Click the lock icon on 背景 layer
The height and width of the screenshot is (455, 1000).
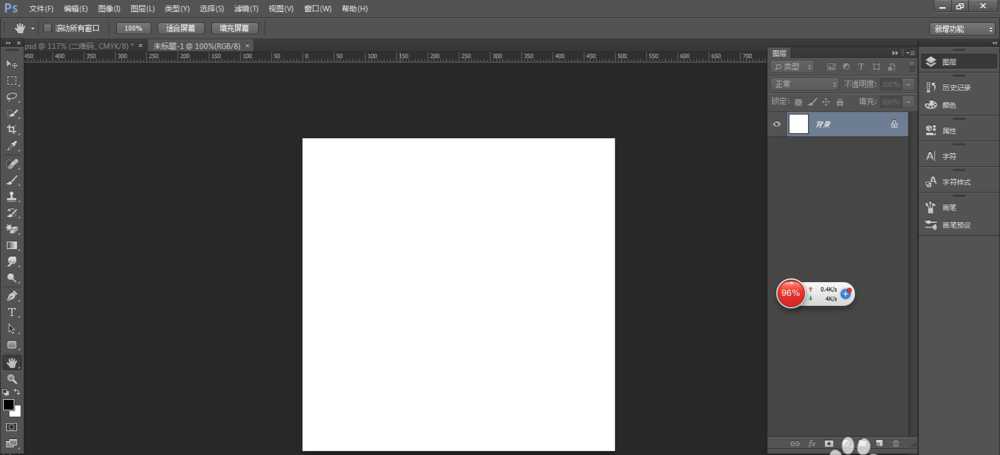(x=894, y=124)
